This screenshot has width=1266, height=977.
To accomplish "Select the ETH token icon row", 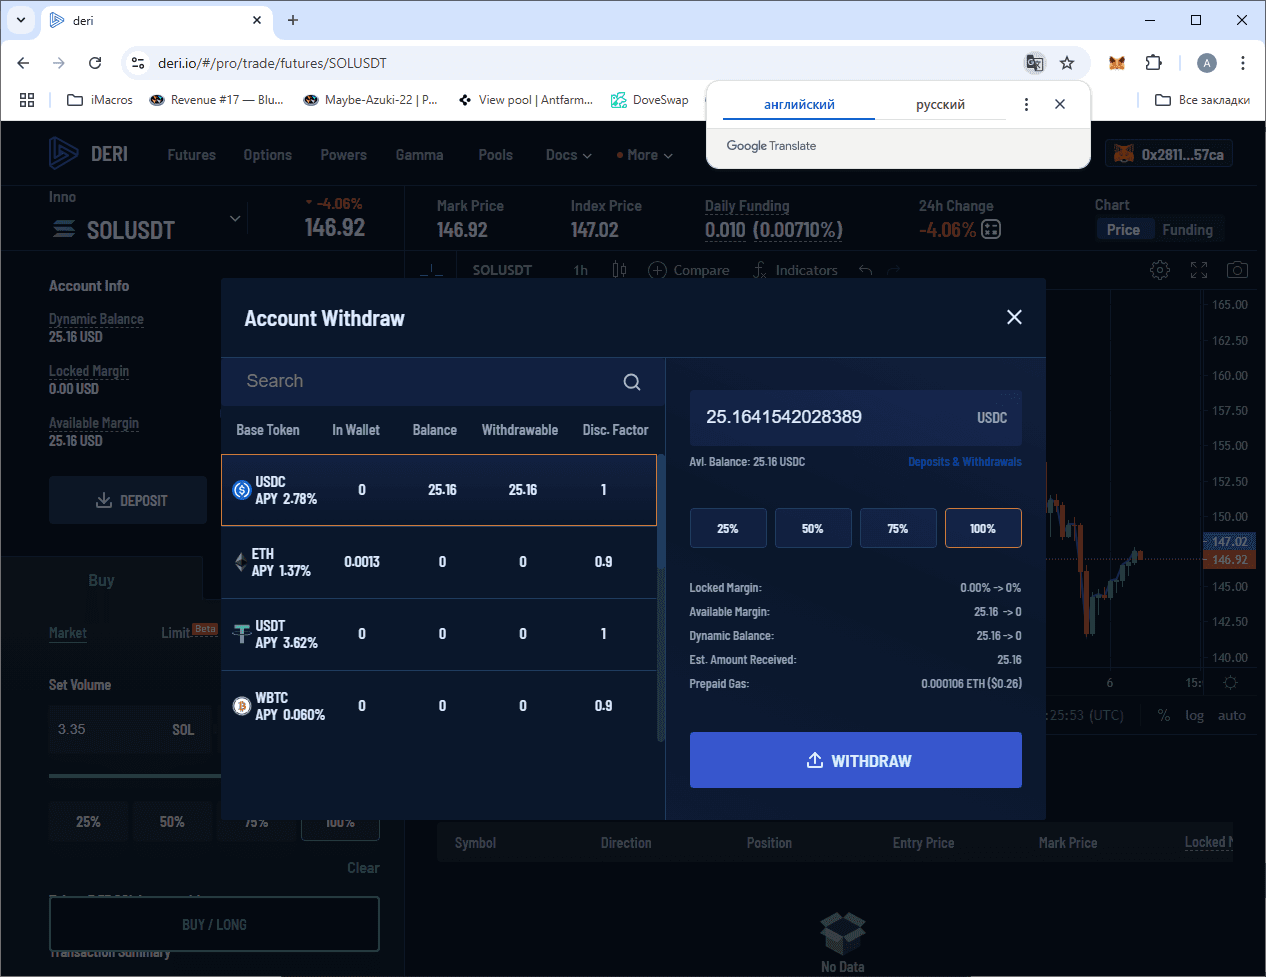I will coord(241,562).
